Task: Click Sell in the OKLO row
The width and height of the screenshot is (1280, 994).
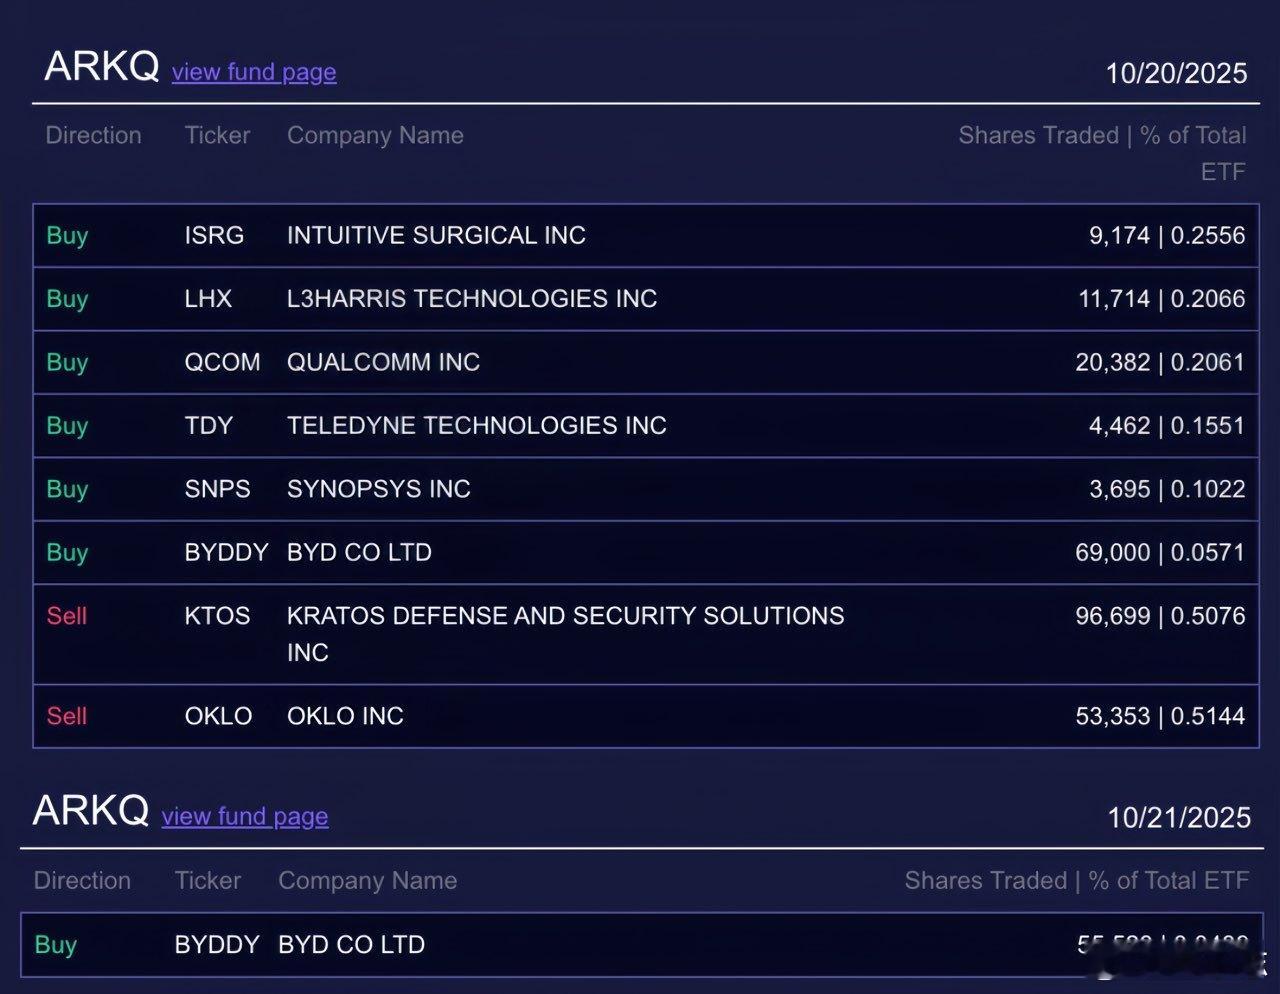Action: pyautogui.click(x=67, y=716)
